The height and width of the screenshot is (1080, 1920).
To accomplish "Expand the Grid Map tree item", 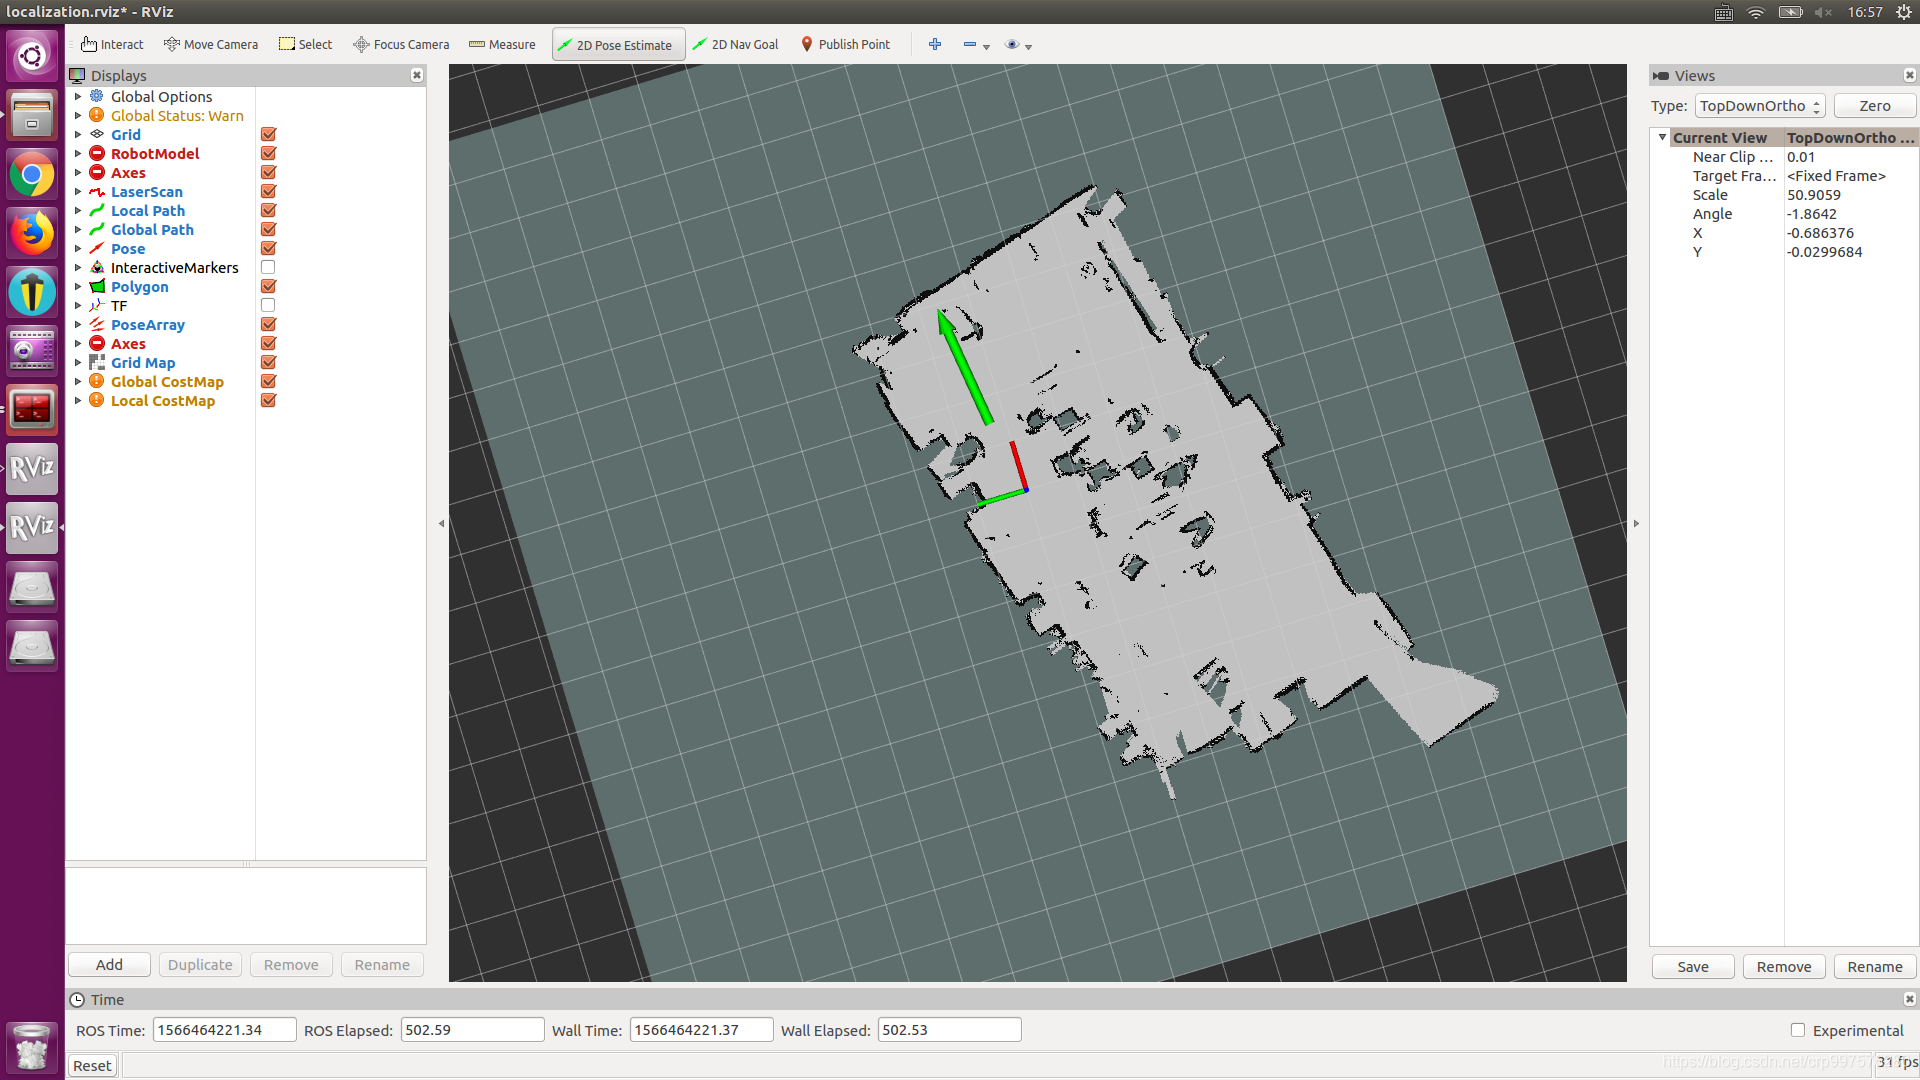I will (x=78, y=362).
